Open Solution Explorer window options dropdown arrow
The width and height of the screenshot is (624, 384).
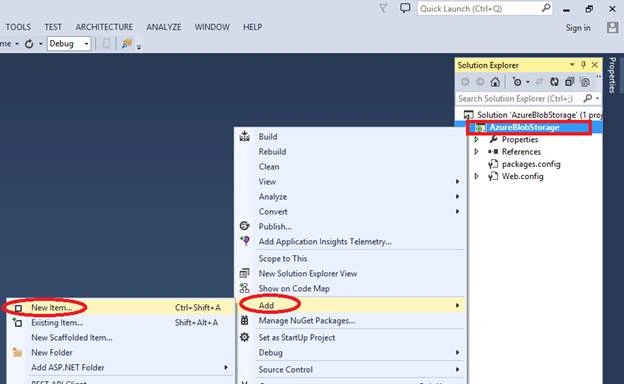coord(572,64)
